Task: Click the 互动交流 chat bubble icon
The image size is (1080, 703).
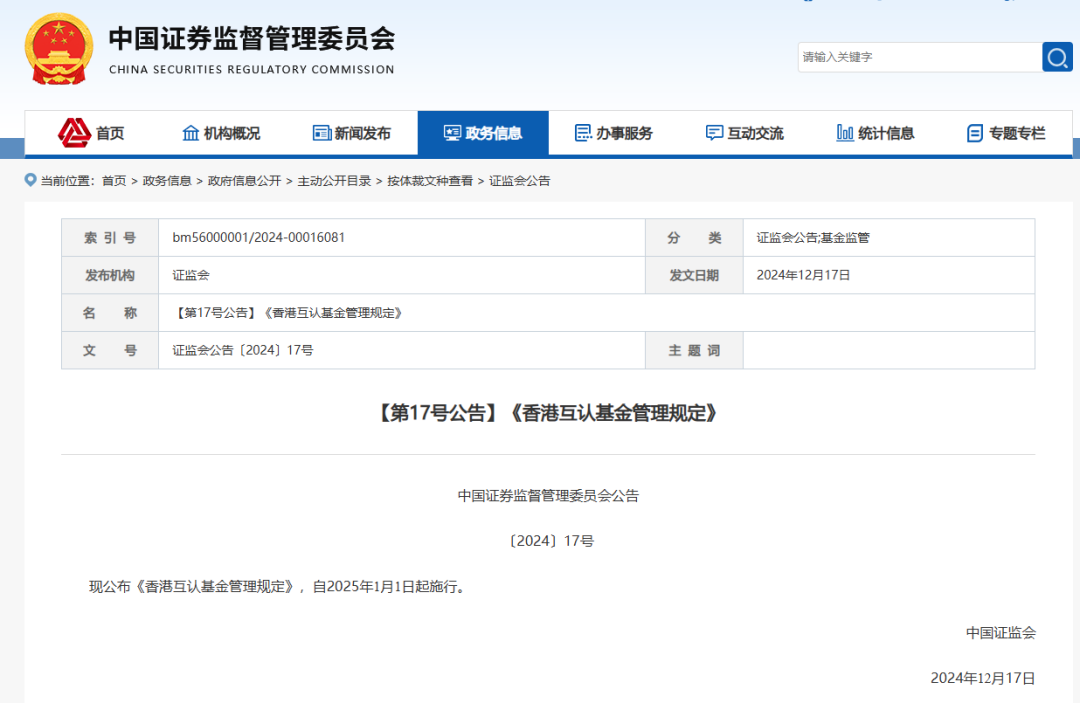Action: 714,133
